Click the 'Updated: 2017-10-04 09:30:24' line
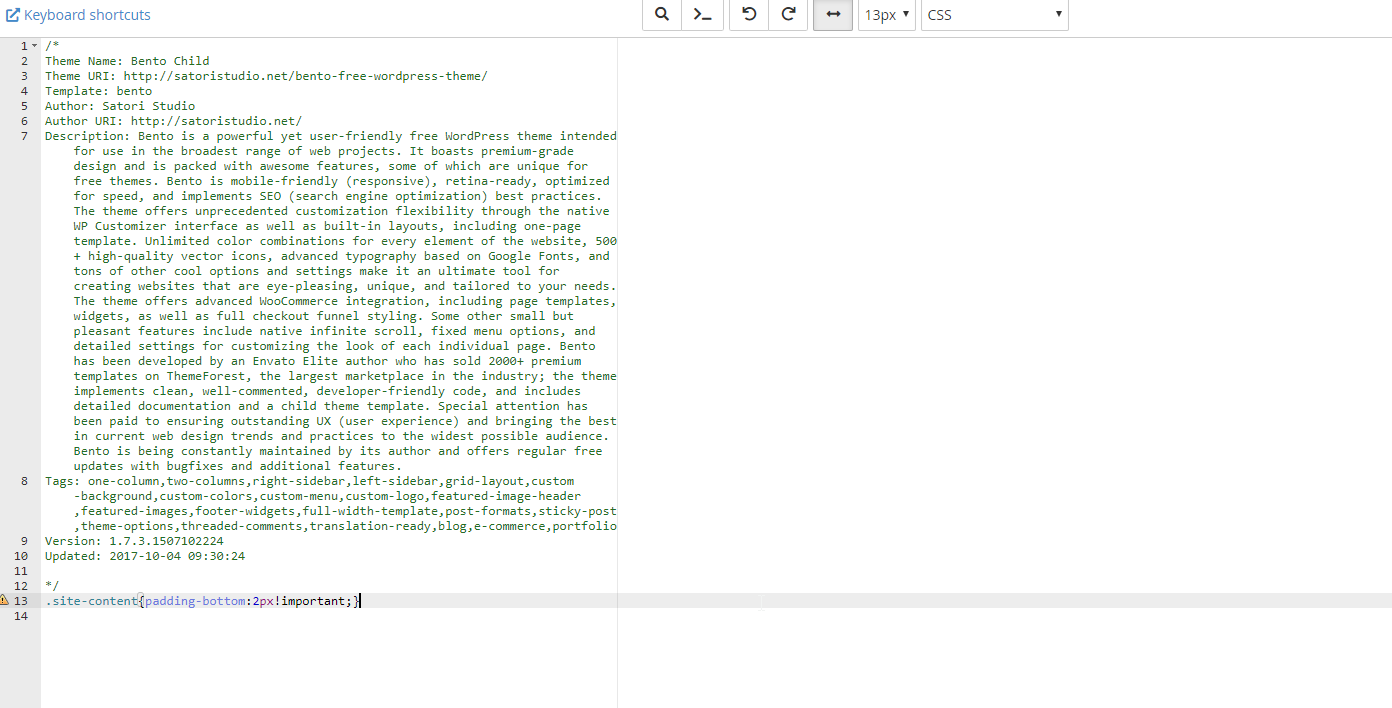1392x708 pixels. [x=145, y=556]
